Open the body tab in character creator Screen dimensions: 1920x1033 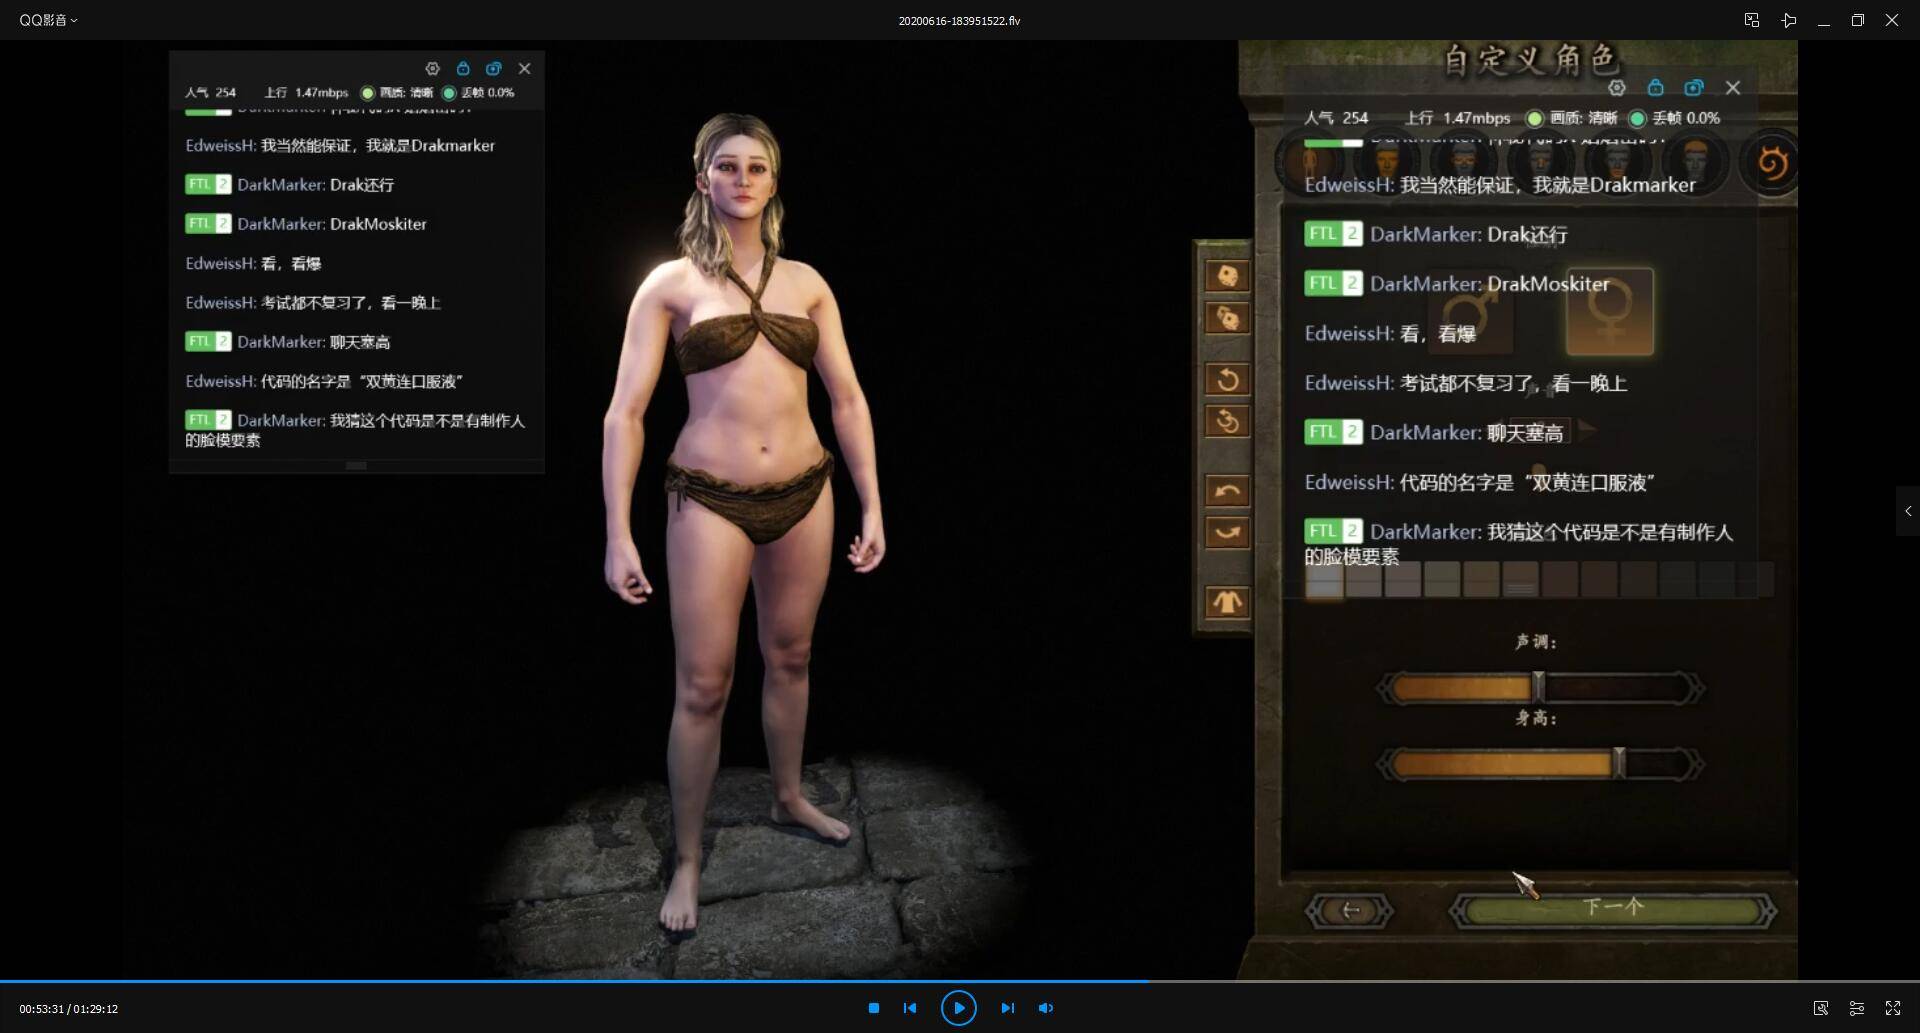1311,161
